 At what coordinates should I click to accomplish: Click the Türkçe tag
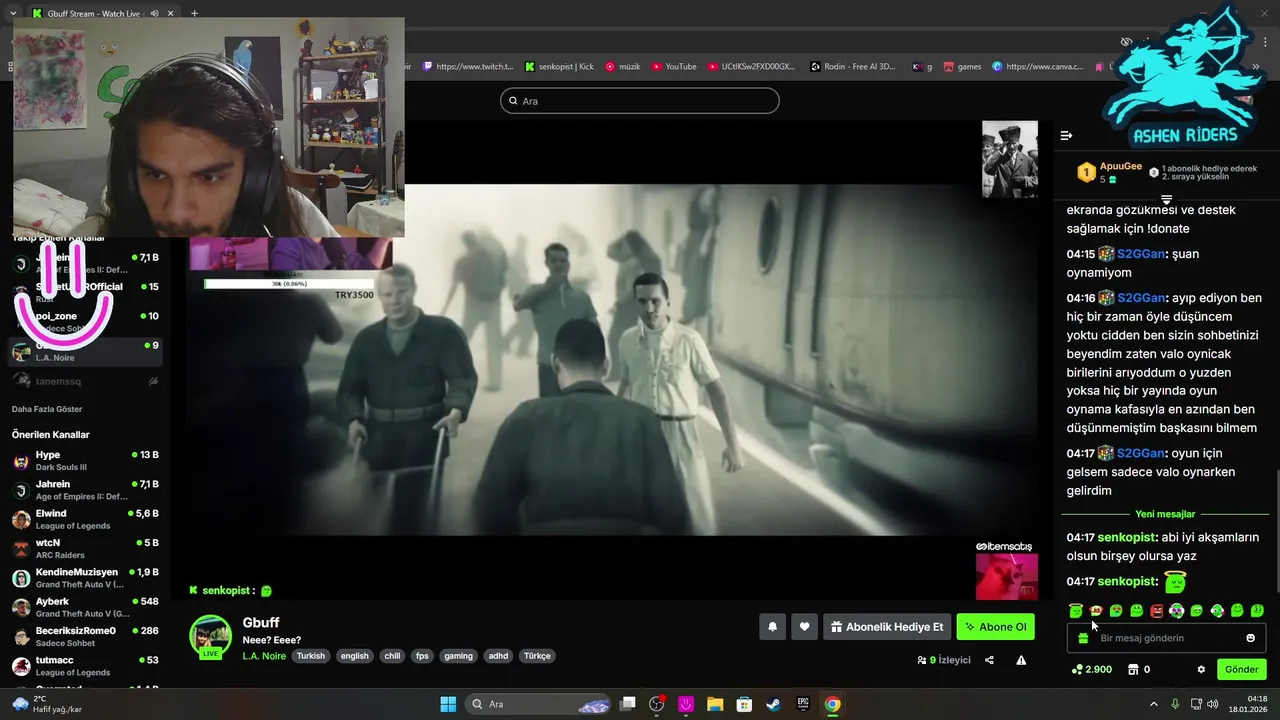click(x=537, y=656)
